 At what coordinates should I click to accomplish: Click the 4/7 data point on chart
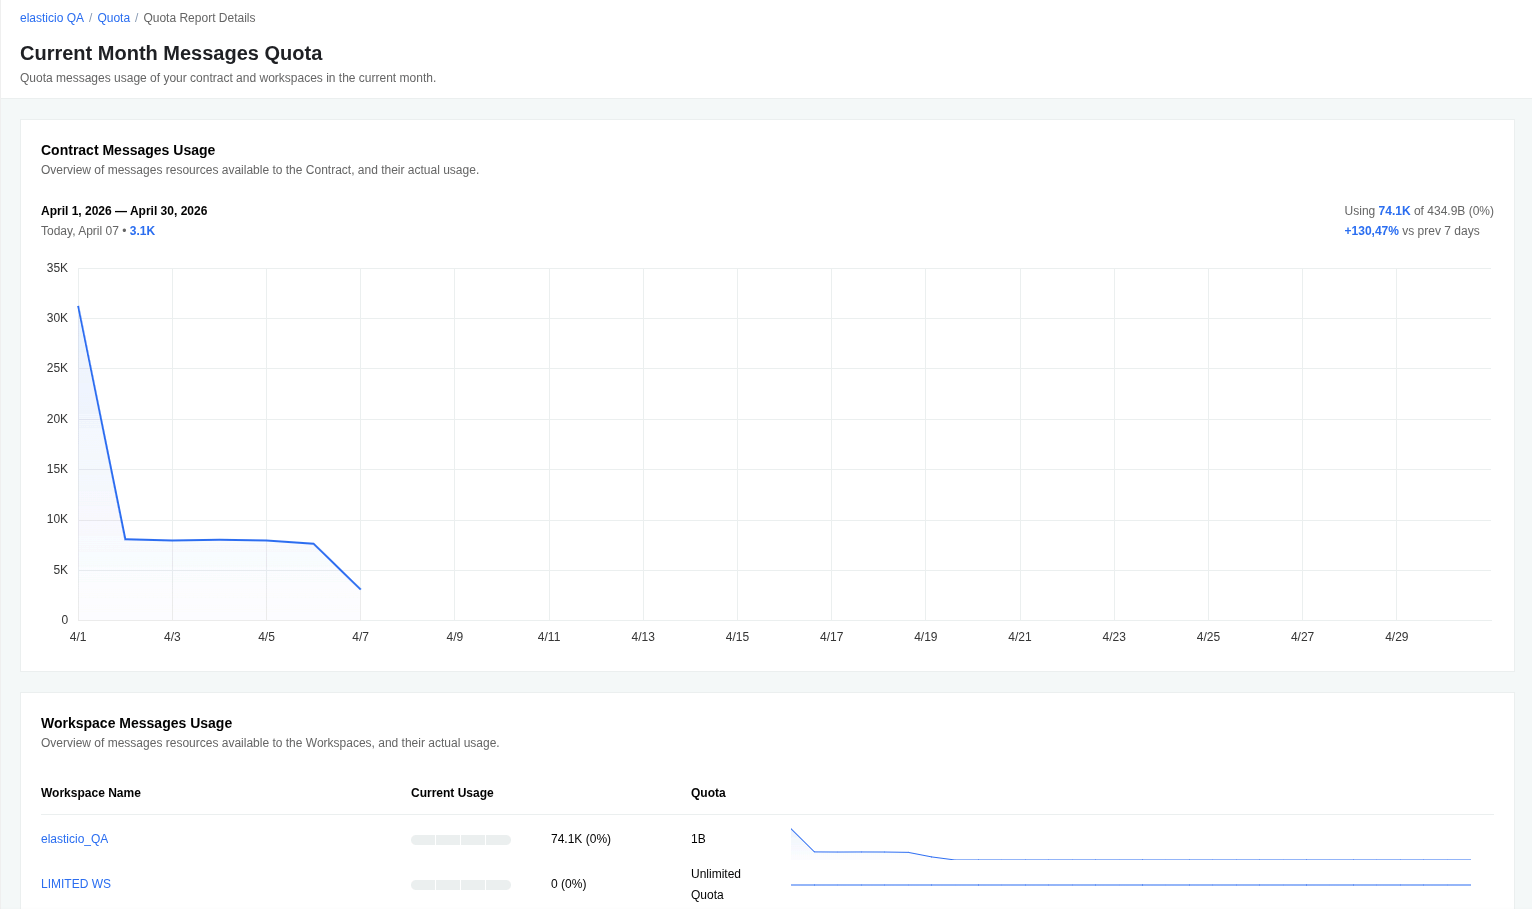coord(360,589)
